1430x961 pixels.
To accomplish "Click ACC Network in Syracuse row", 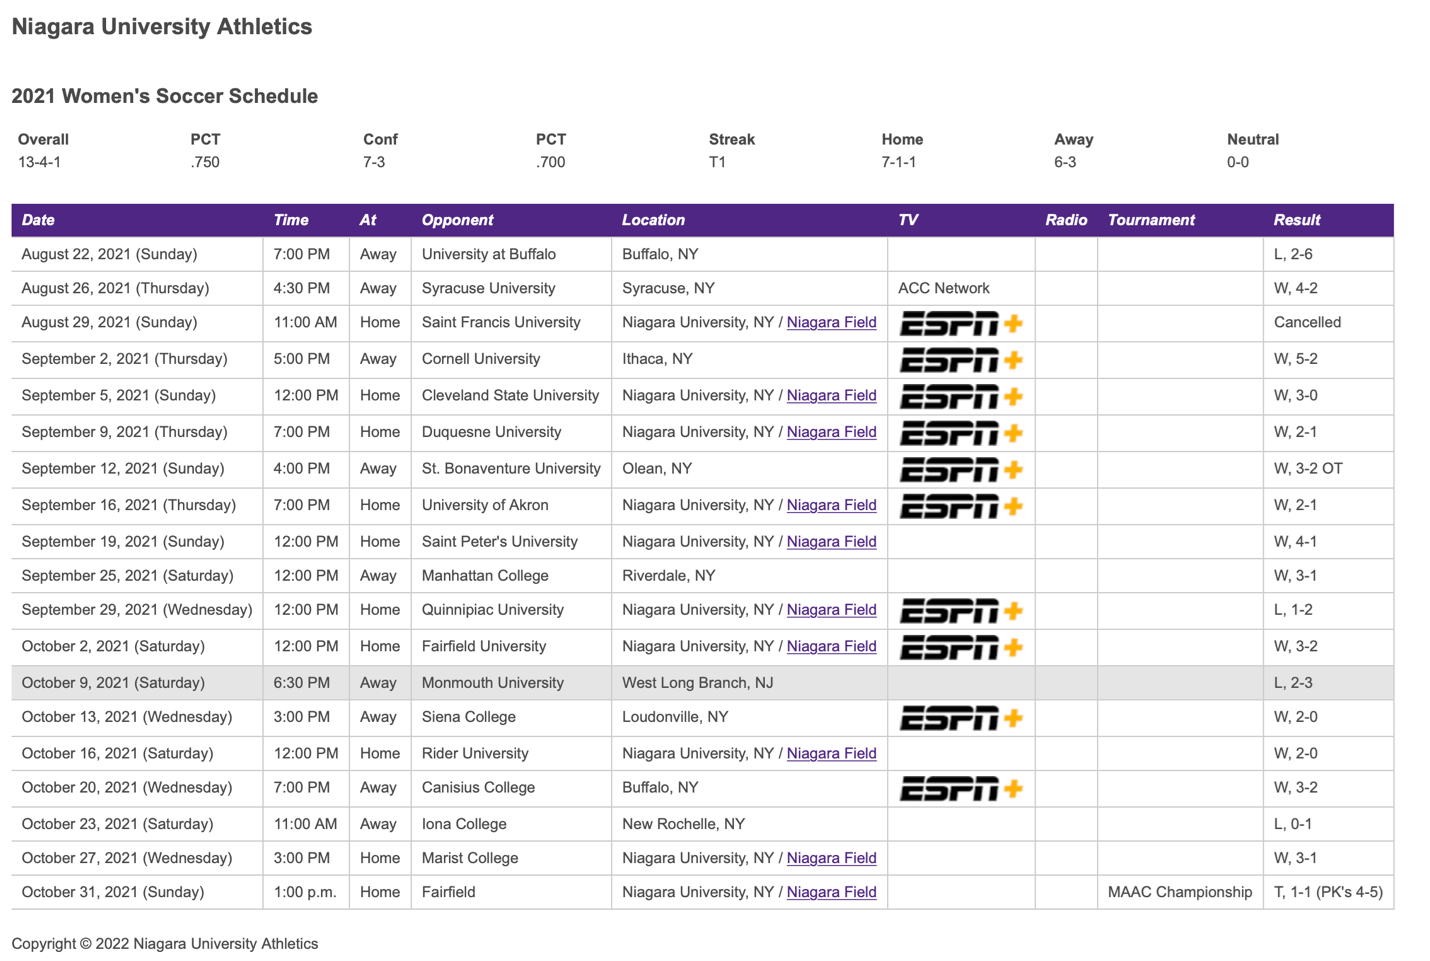I will (x=944, y=288).
